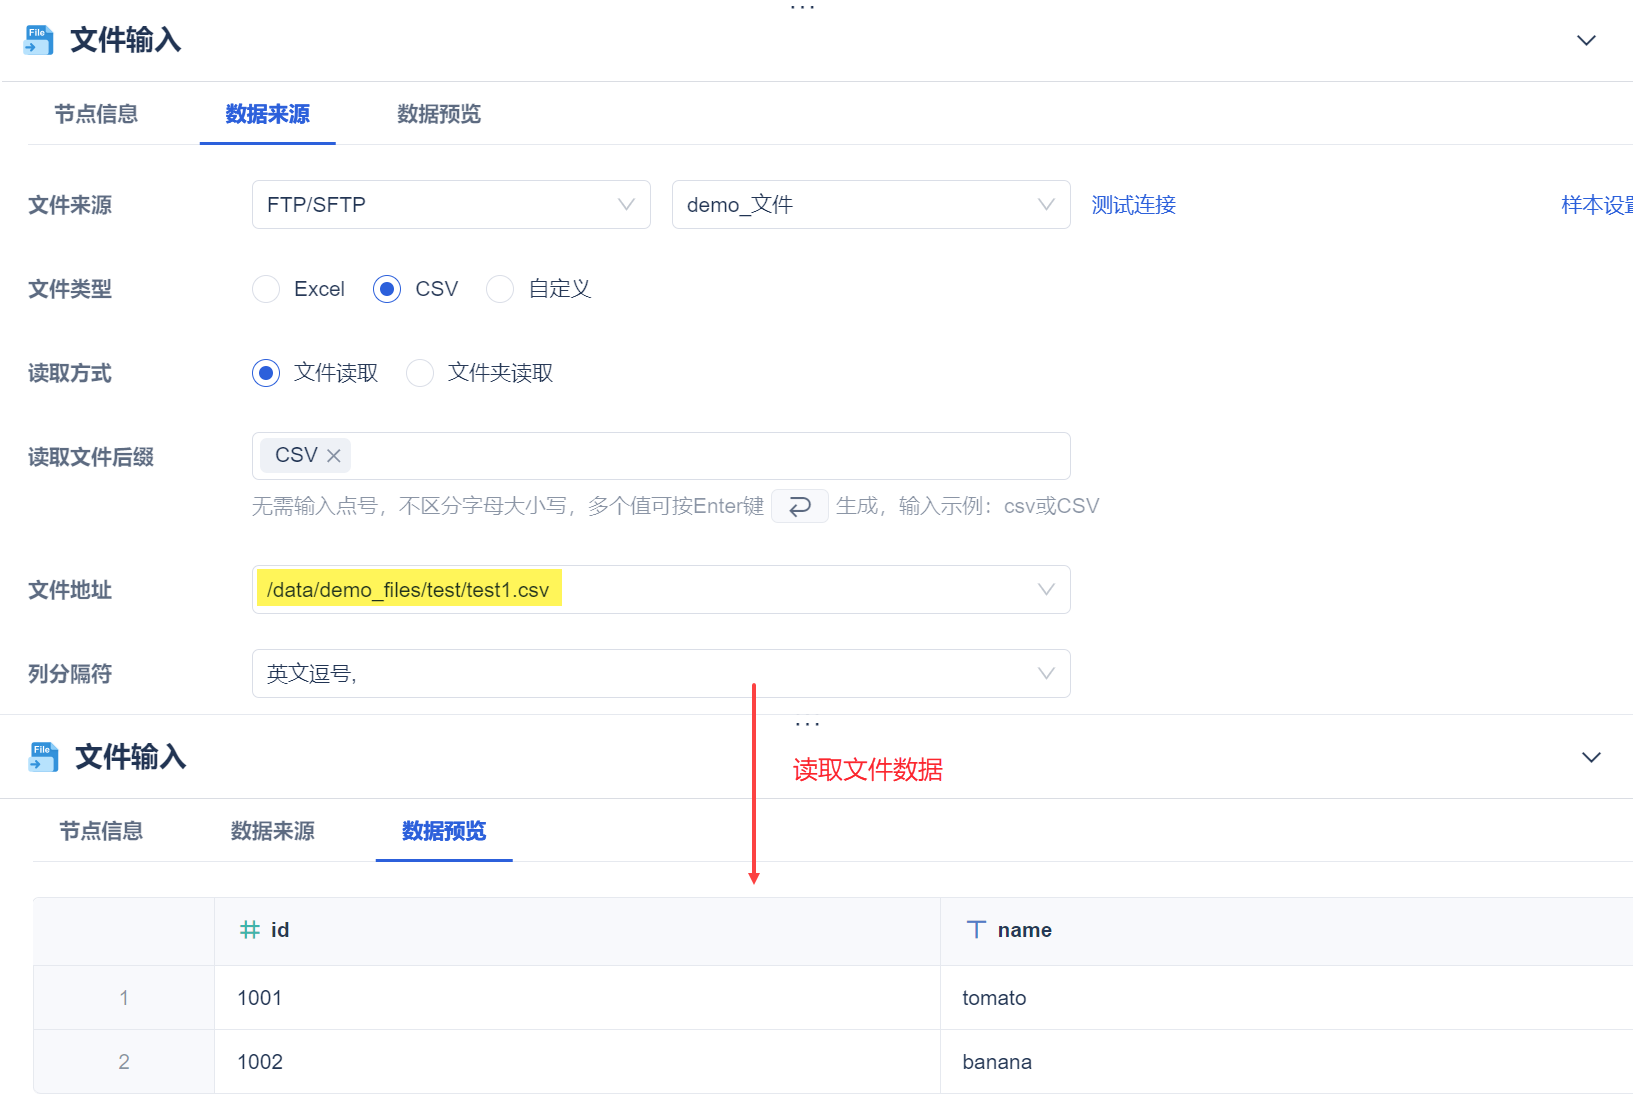Switch to 数据预览 tab in lower panel

tap(444, 831)
